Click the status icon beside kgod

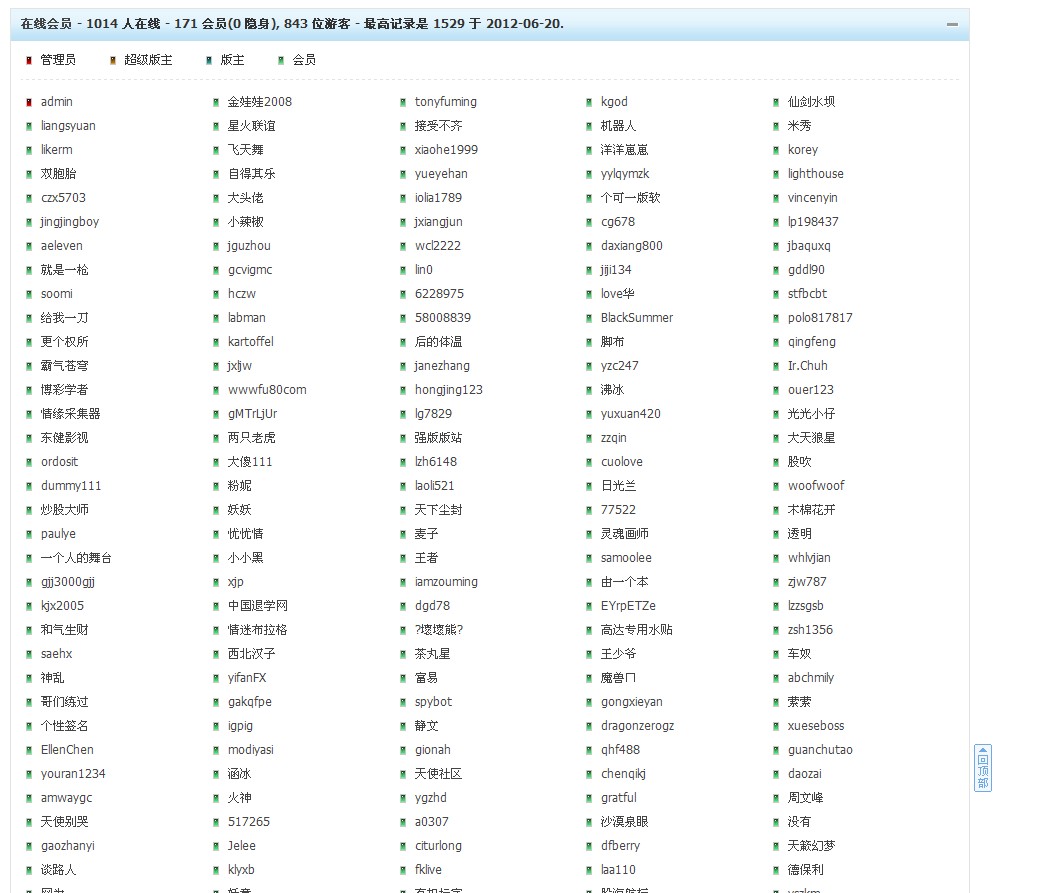tap(589, 101)
